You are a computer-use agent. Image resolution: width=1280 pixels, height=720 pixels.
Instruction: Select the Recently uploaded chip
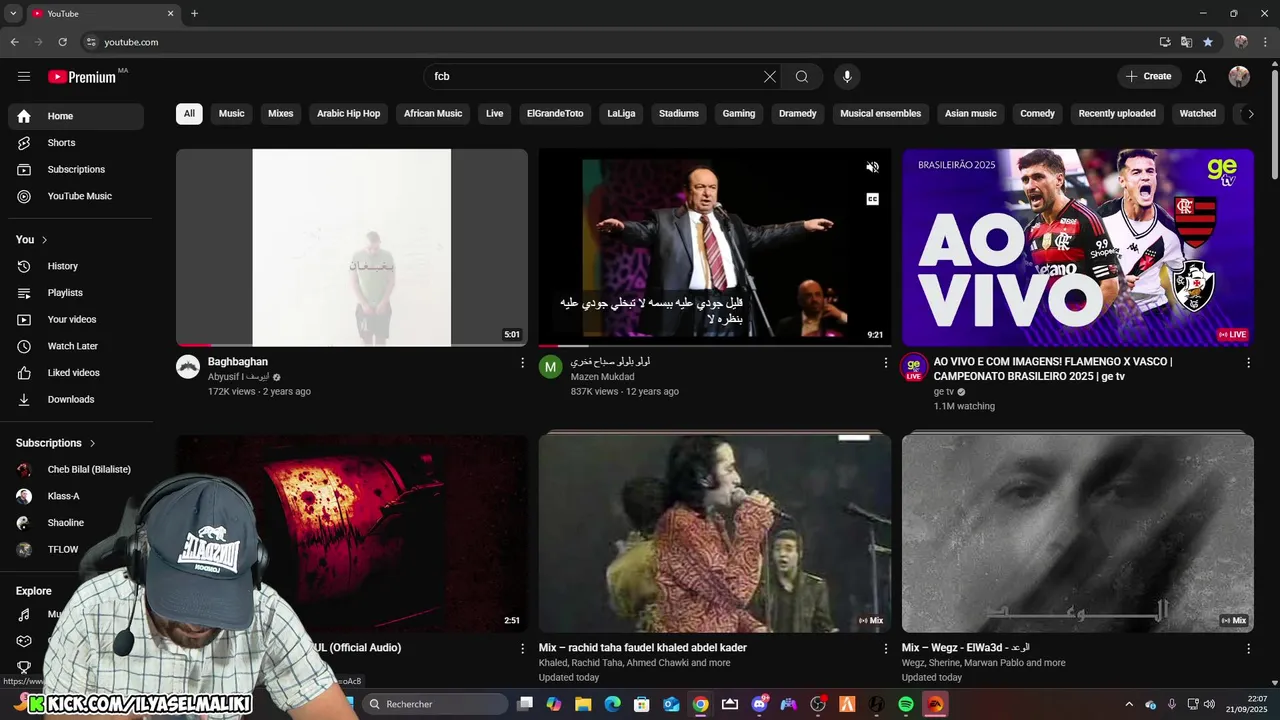point(1117,114)
